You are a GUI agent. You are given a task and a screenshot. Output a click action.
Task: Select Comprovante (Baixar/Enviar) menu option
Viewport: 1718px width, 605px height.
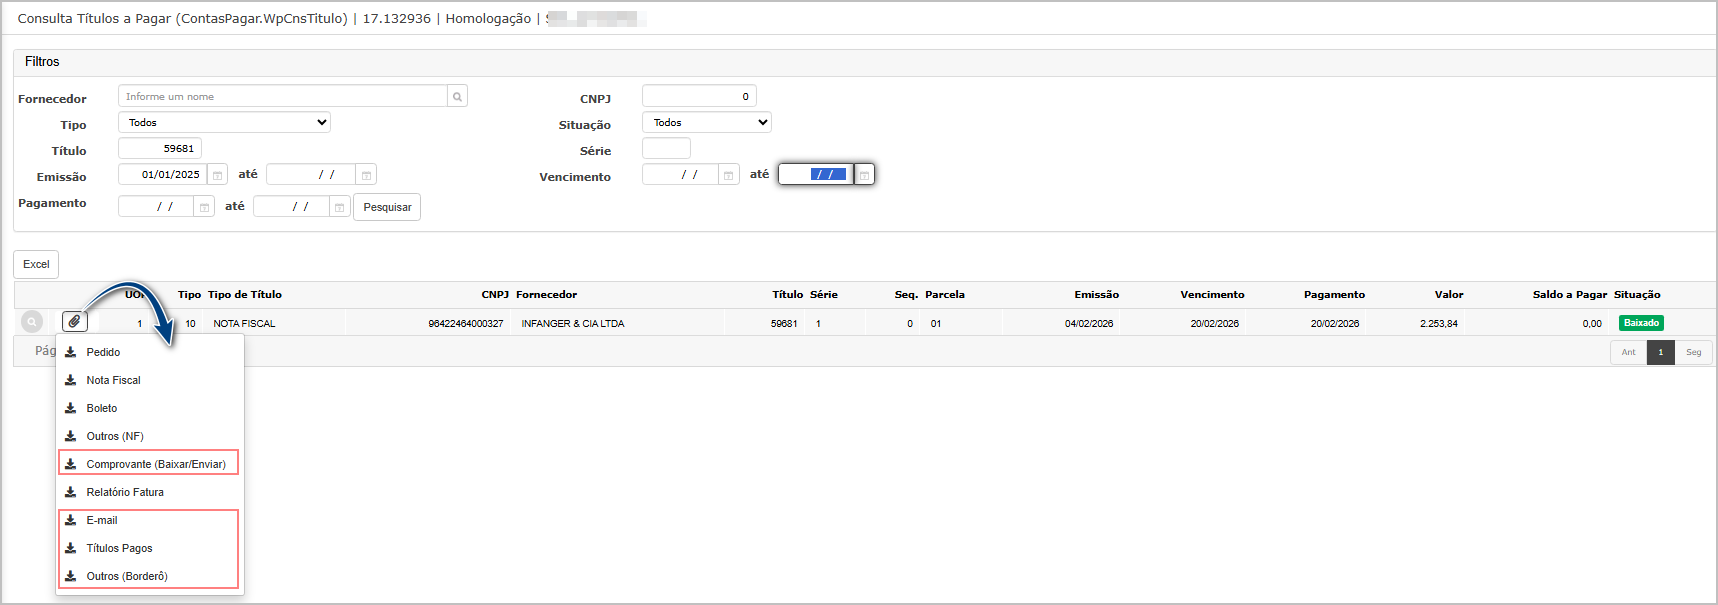coord(155,464)
